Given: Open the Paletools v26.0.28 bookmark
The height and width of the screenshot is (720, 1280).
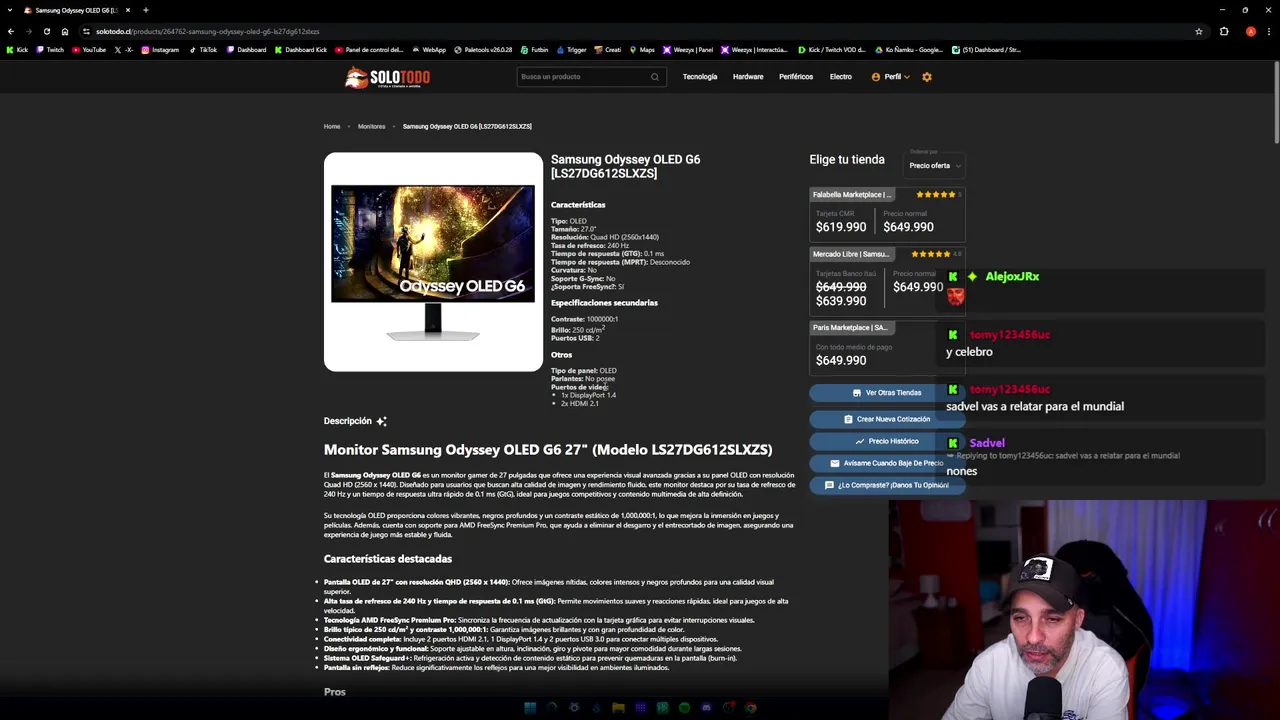Looking at the screenshot, I should point(483,50).
